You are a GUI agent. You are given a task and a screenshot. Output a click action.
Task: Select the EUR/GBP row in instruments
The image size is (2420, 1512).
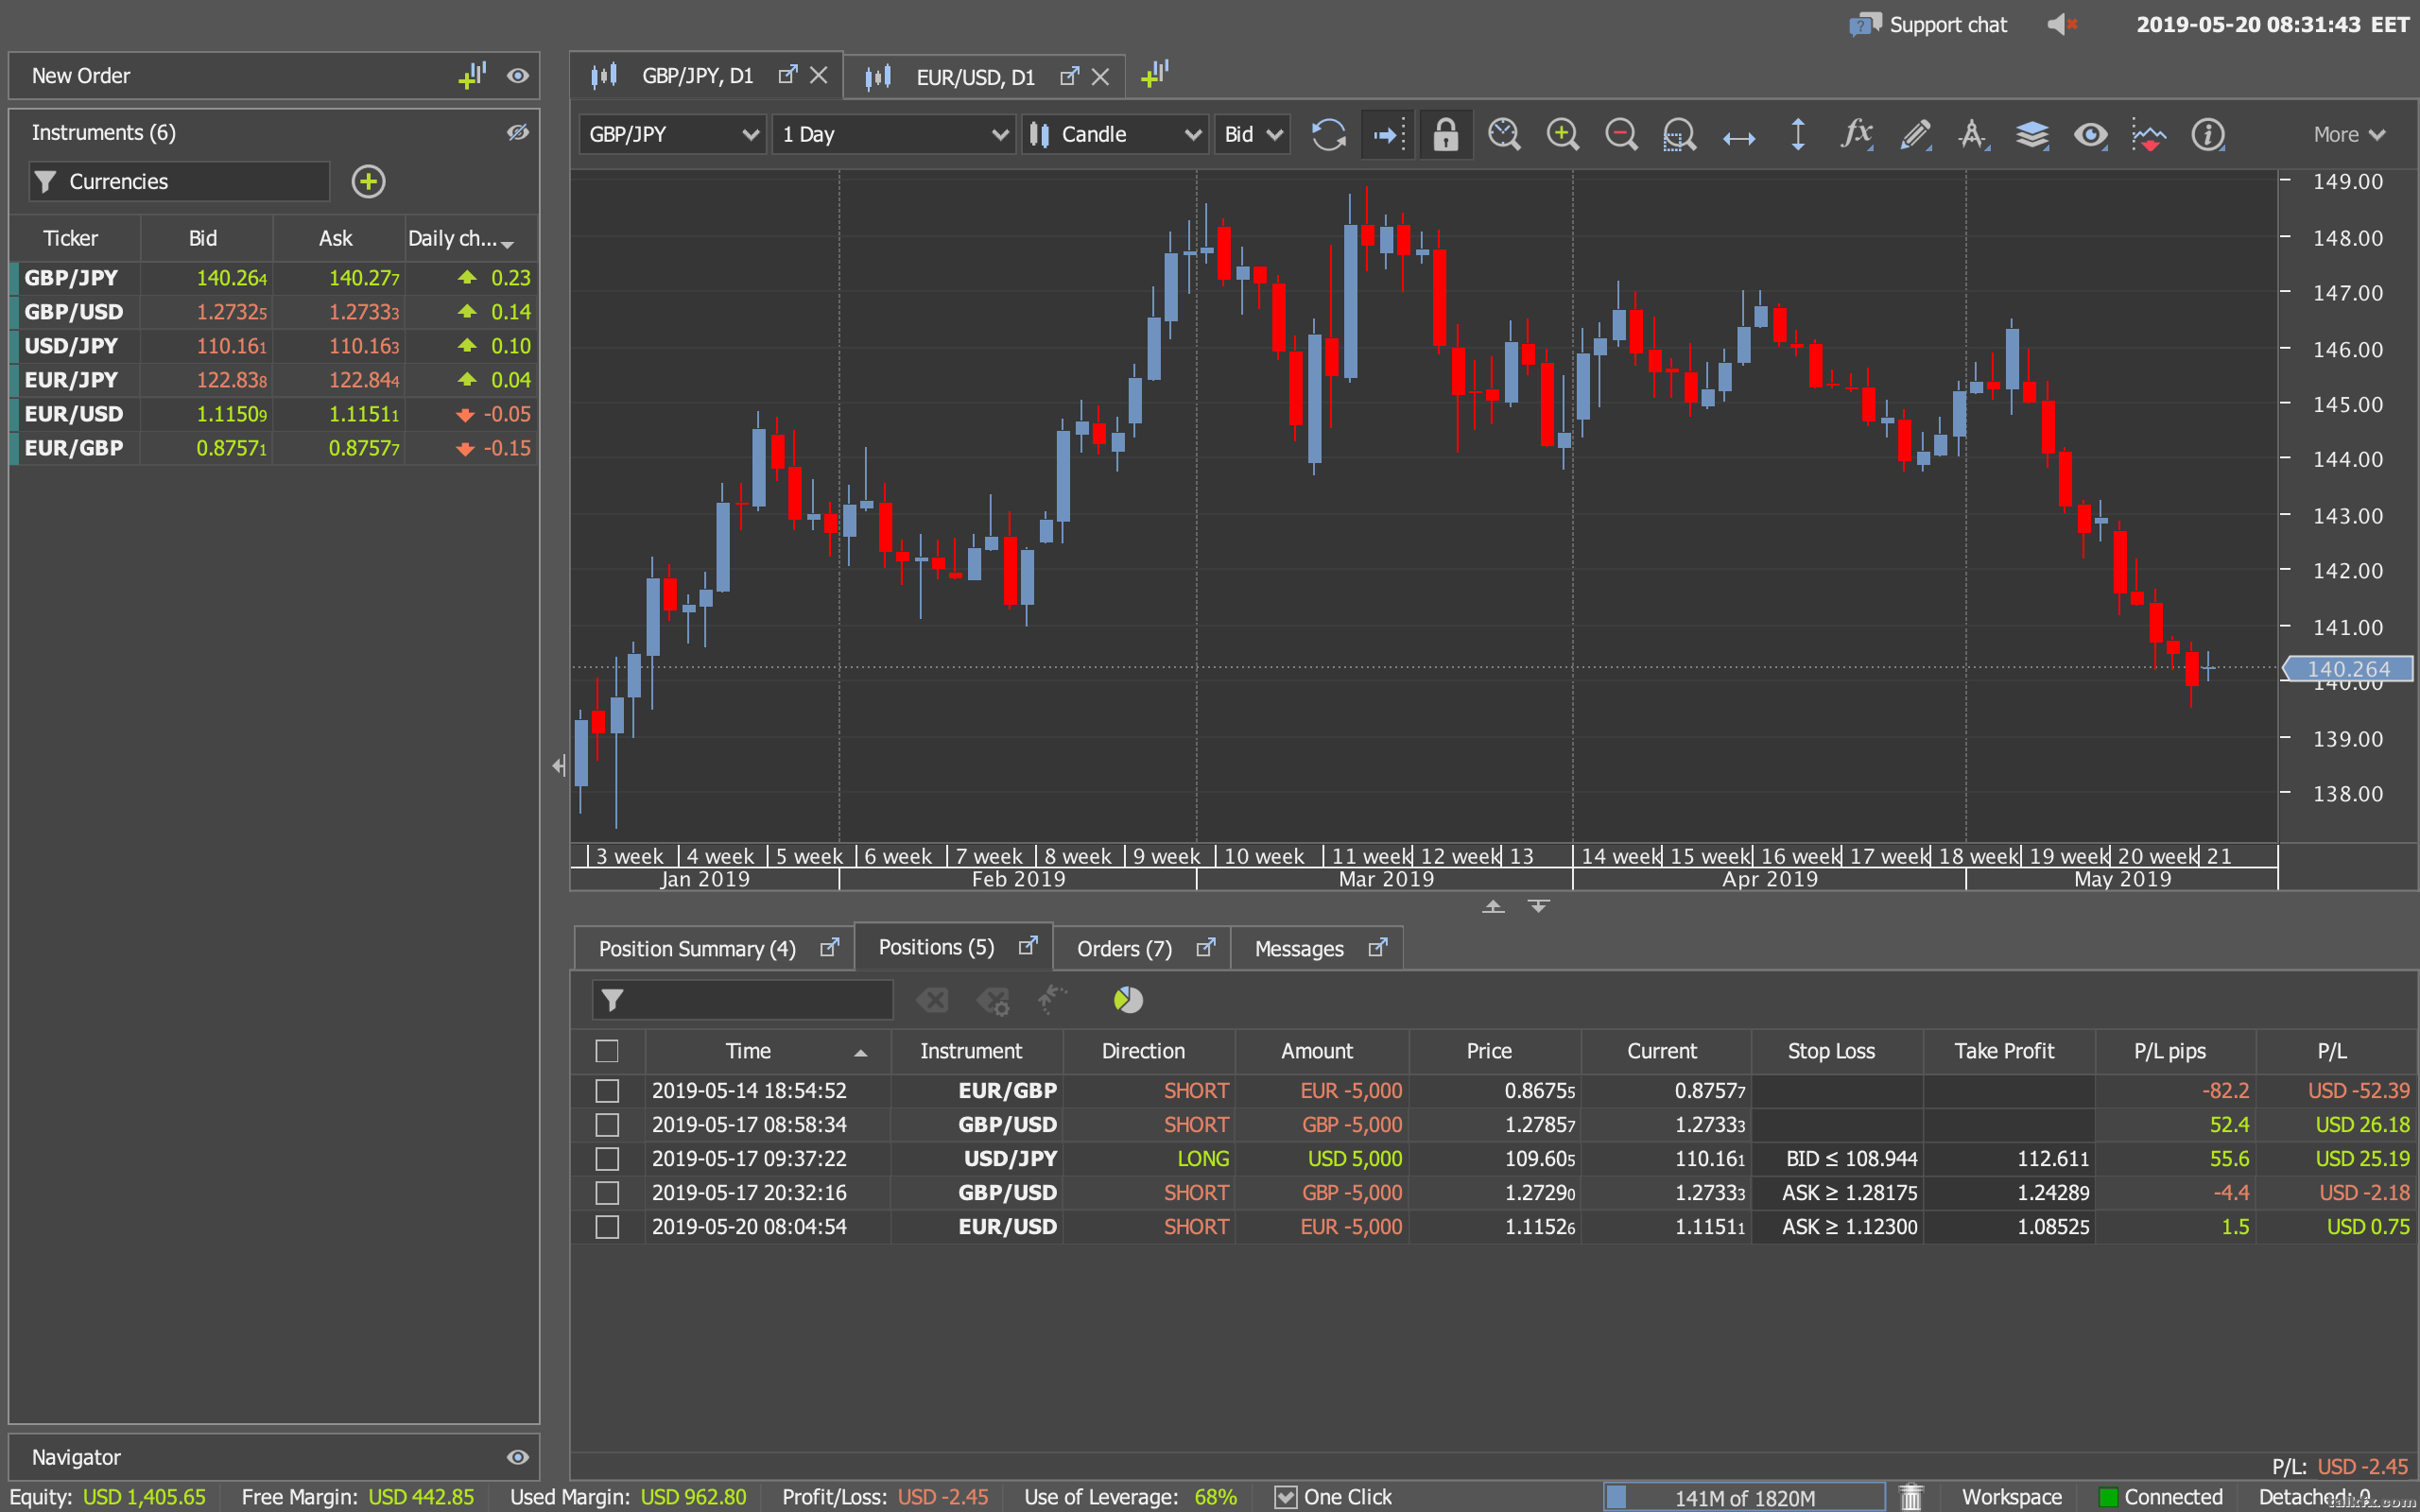tap(274, 448)
